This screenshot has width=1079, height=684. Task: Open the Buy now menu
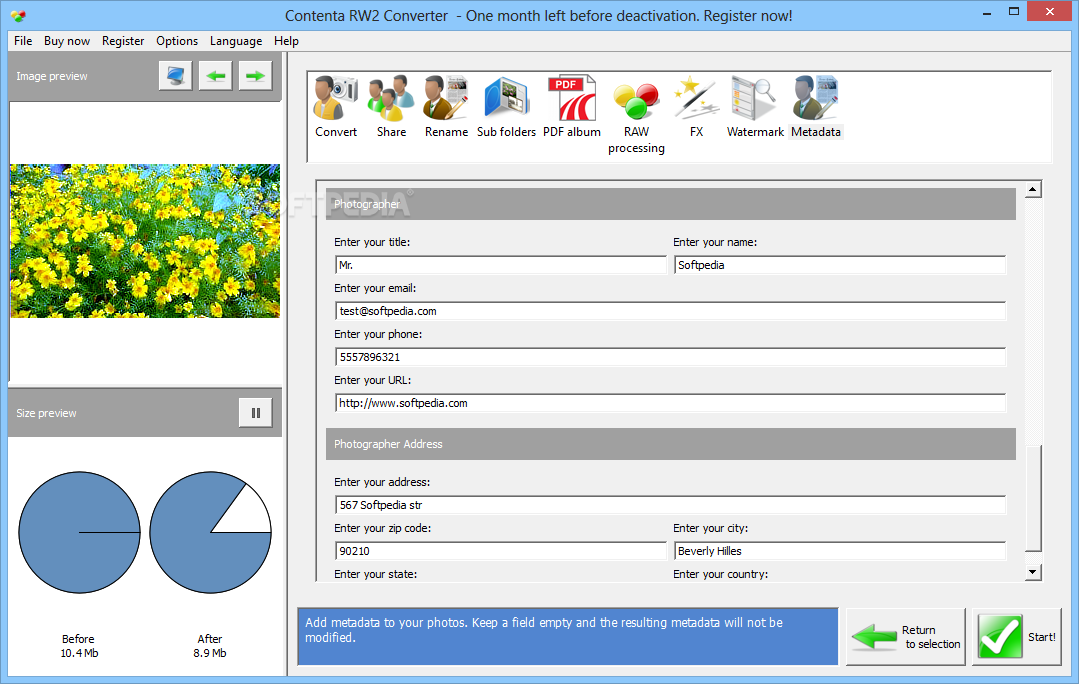click(x=67, y=41)
